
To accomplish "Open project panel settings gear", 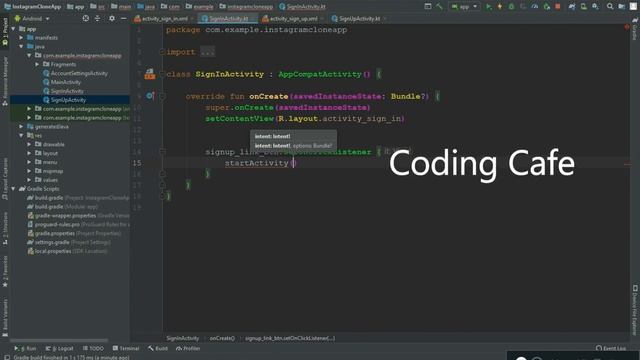I will (112, 18).
